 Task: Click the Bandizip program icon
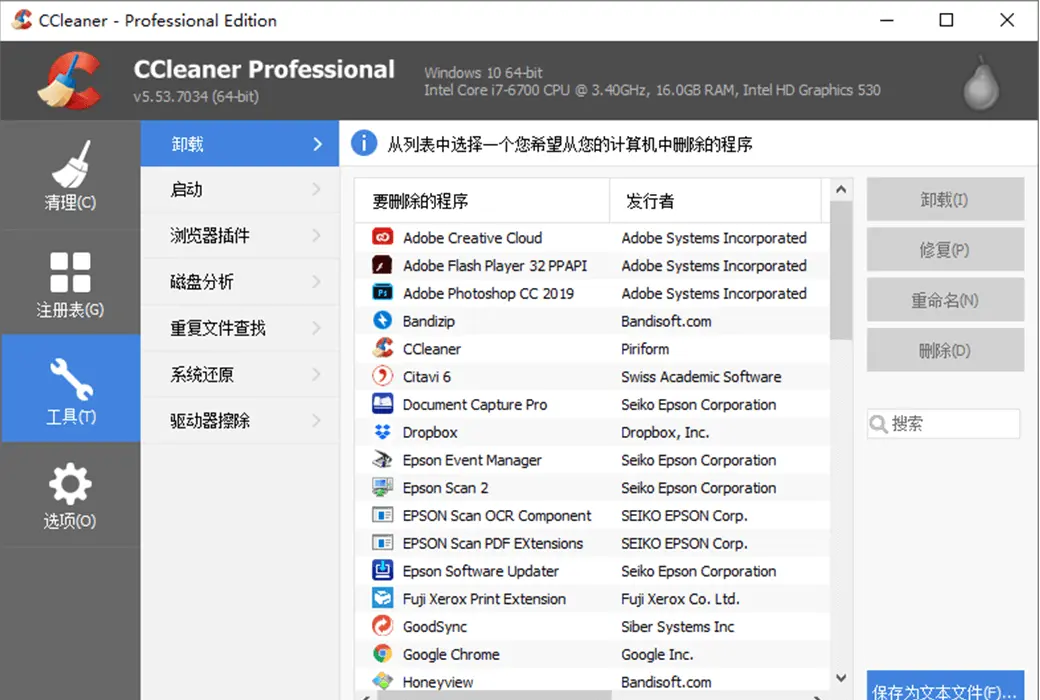coord(382,320)
